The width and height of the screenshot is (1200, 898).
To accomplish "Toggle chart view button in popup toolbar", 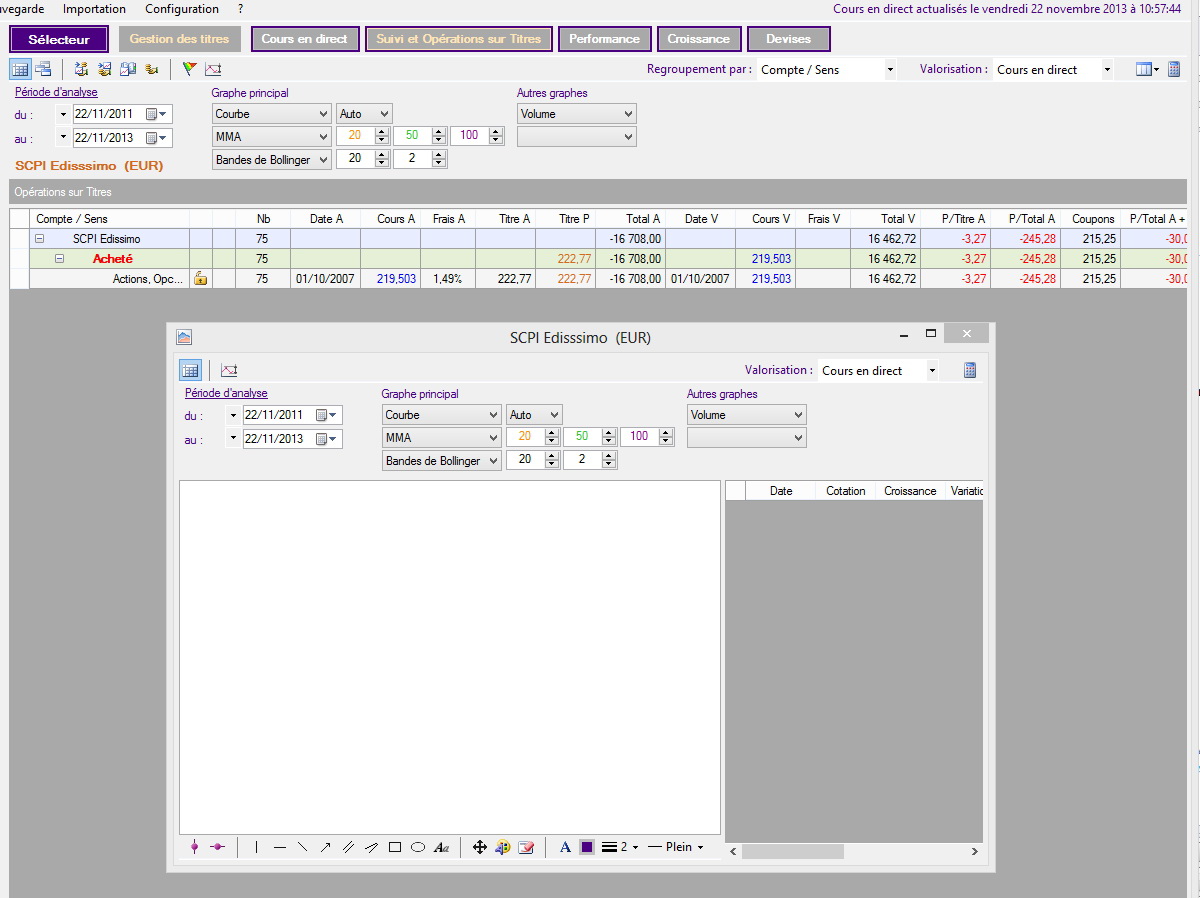I will click(x=229, y=370).
